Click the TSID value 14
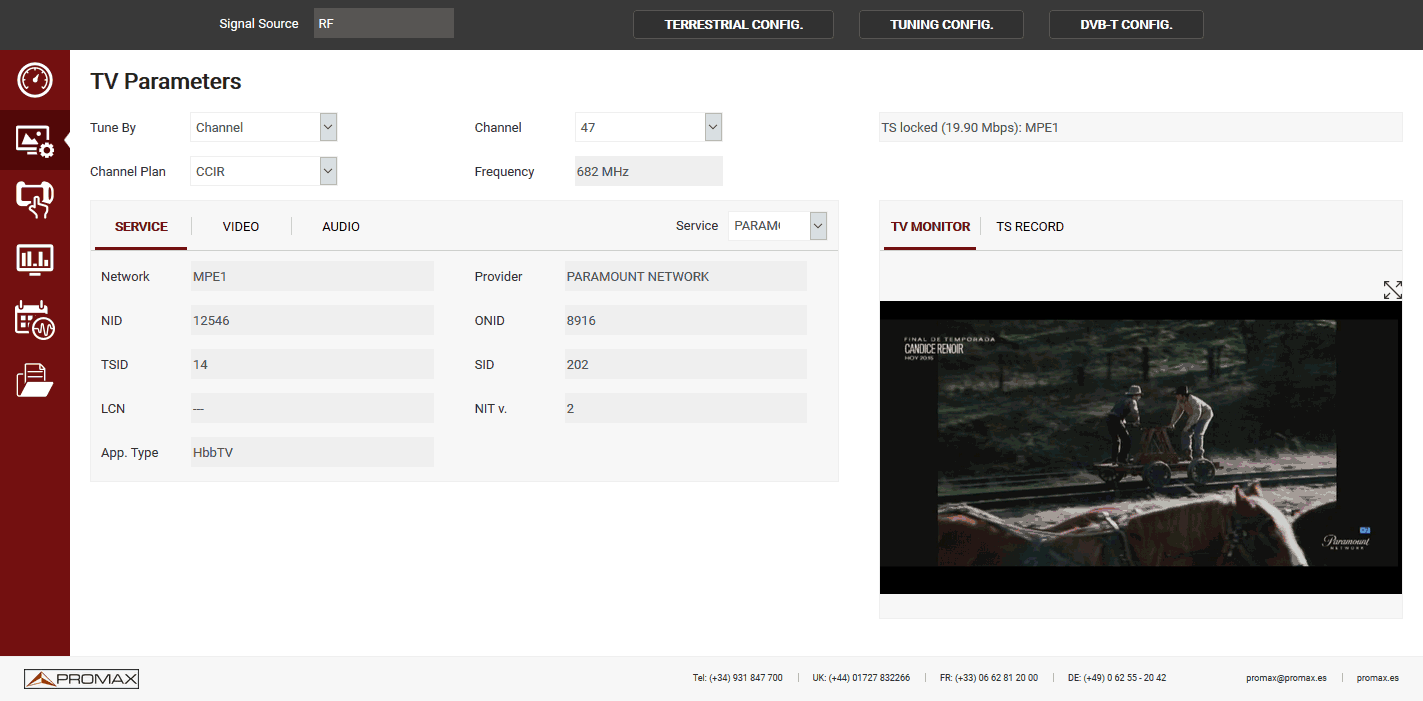This screenshot has width=1423, height=701. (x=312, y=364)
